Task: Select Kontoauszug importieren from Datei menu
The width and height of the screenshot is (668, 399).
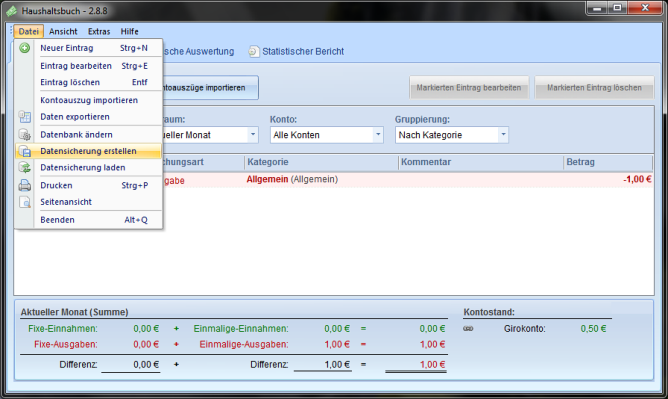Action: coord(89,100)
